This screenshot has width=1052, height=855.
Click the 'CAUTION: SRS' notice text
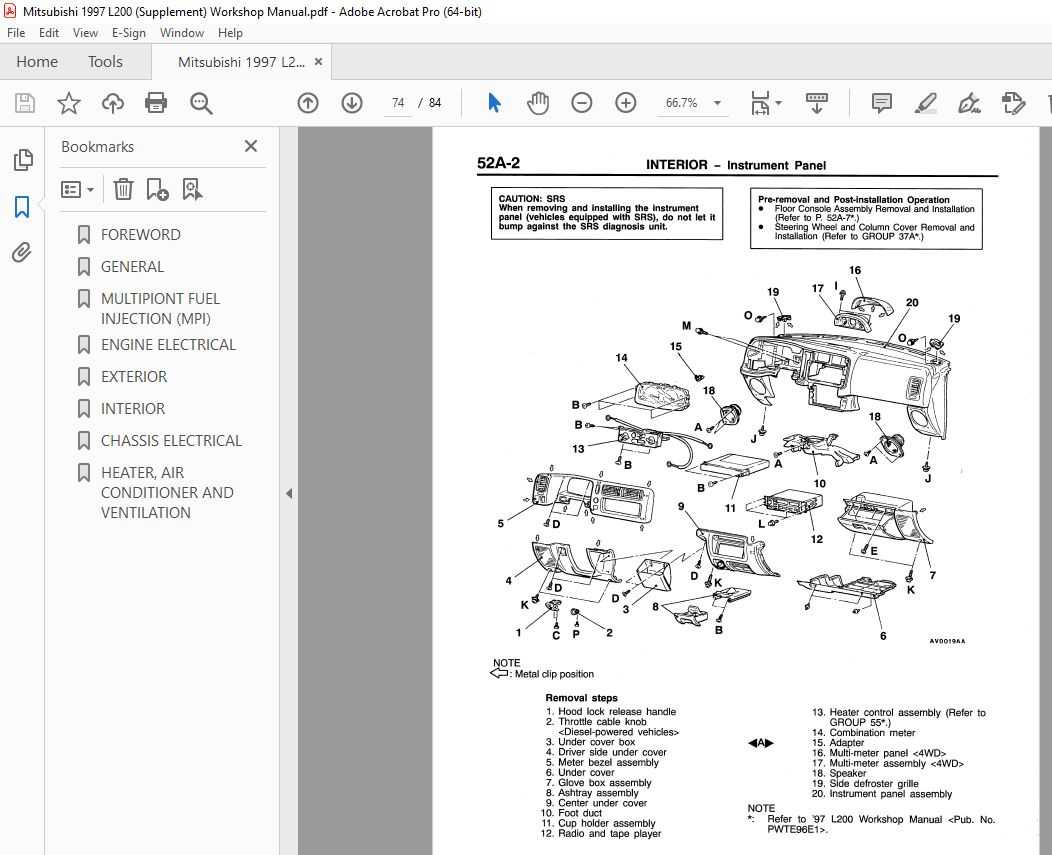tap(532, 199)
